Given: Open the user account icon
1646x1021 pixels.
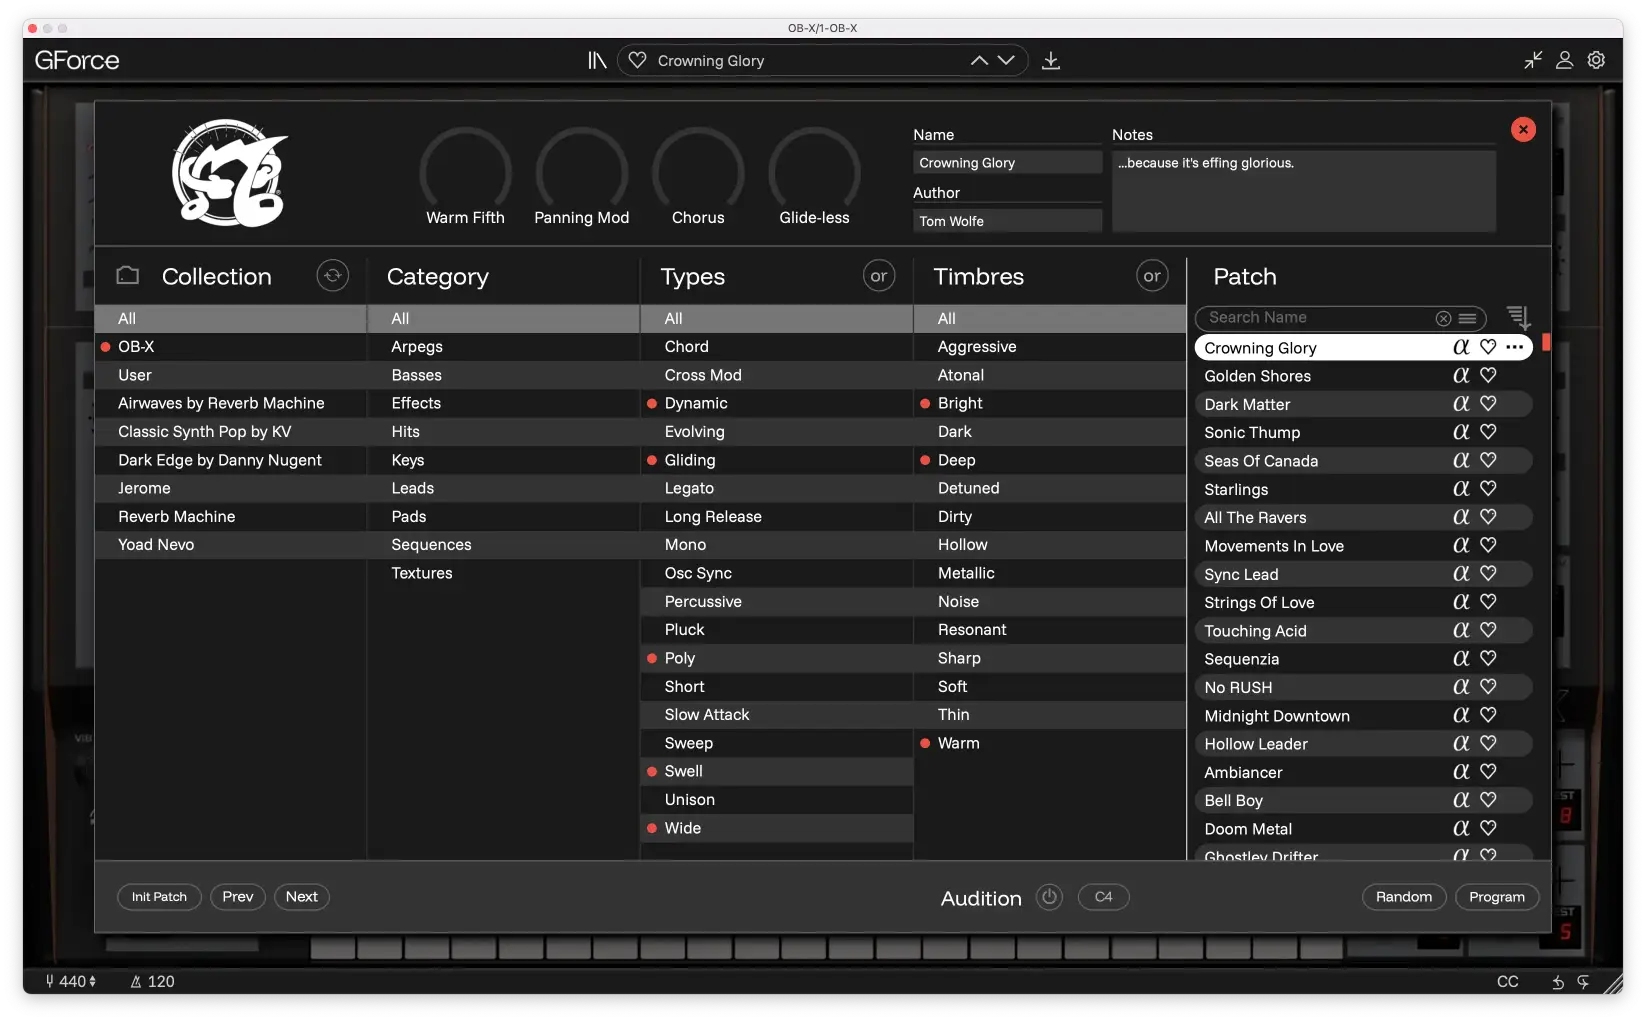Looking at the screenshot, I should (1565, 60).
